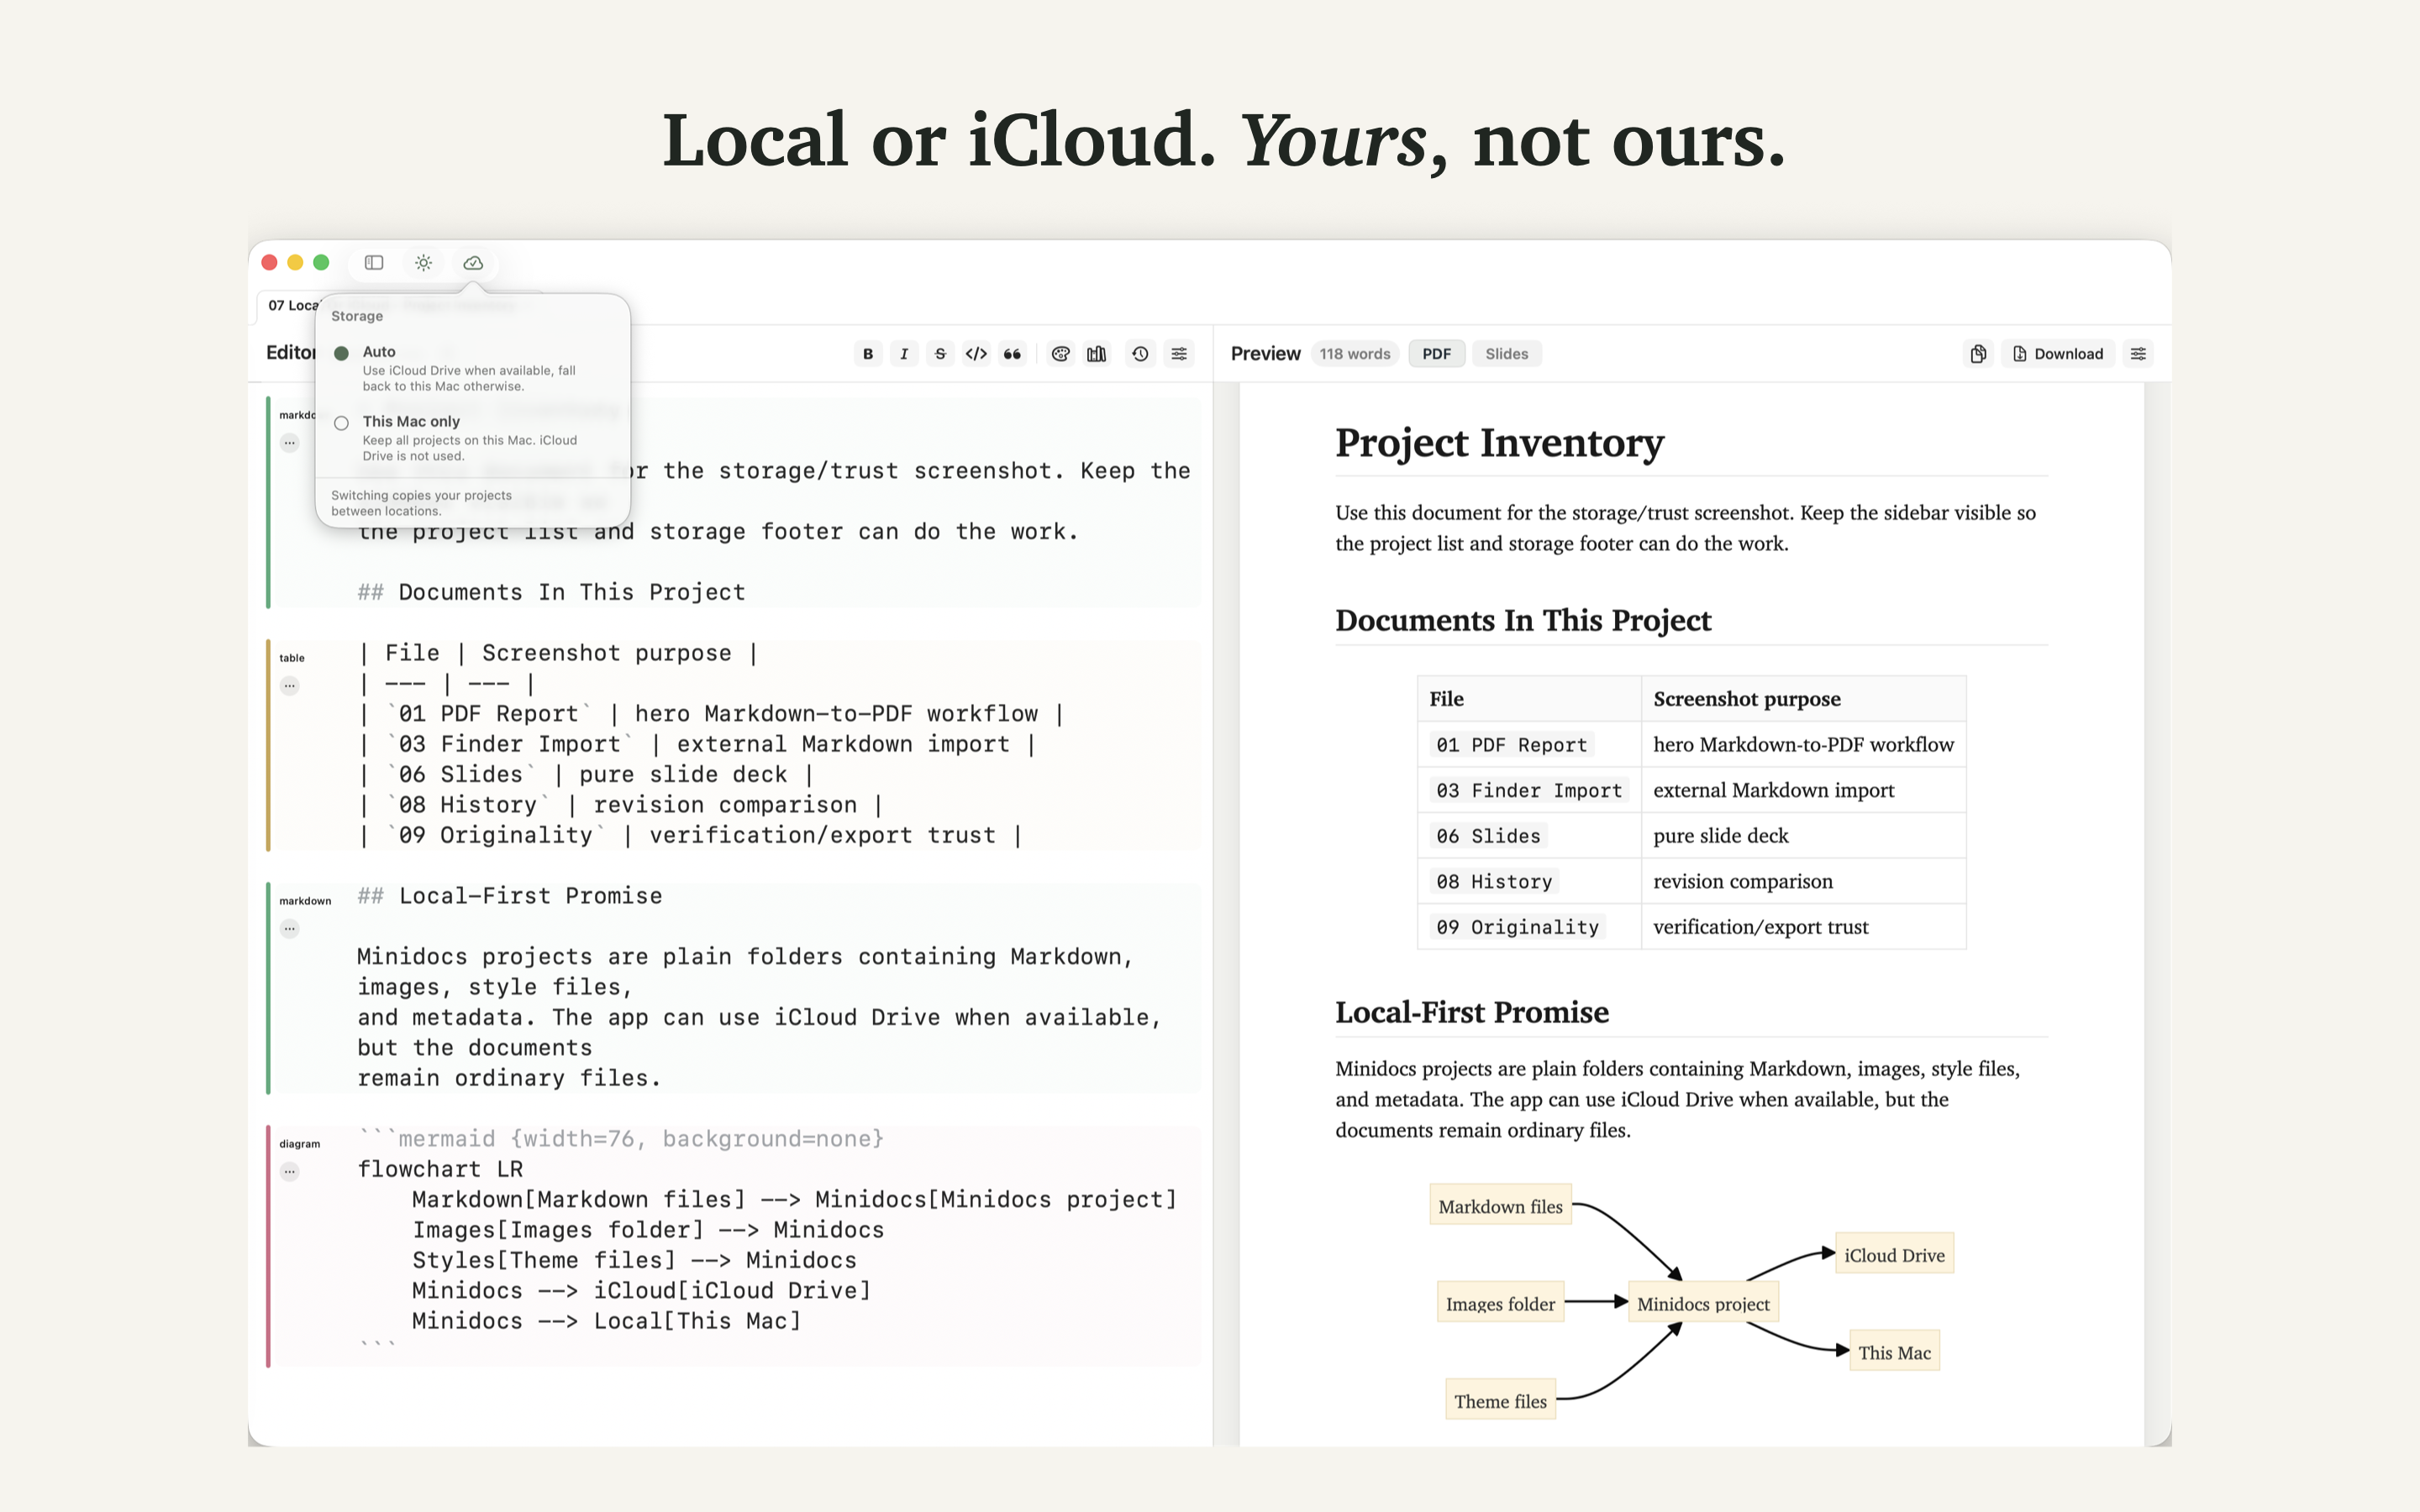
Task: Click the Minidocs project diagram node
Action: coord(1703,1304)
